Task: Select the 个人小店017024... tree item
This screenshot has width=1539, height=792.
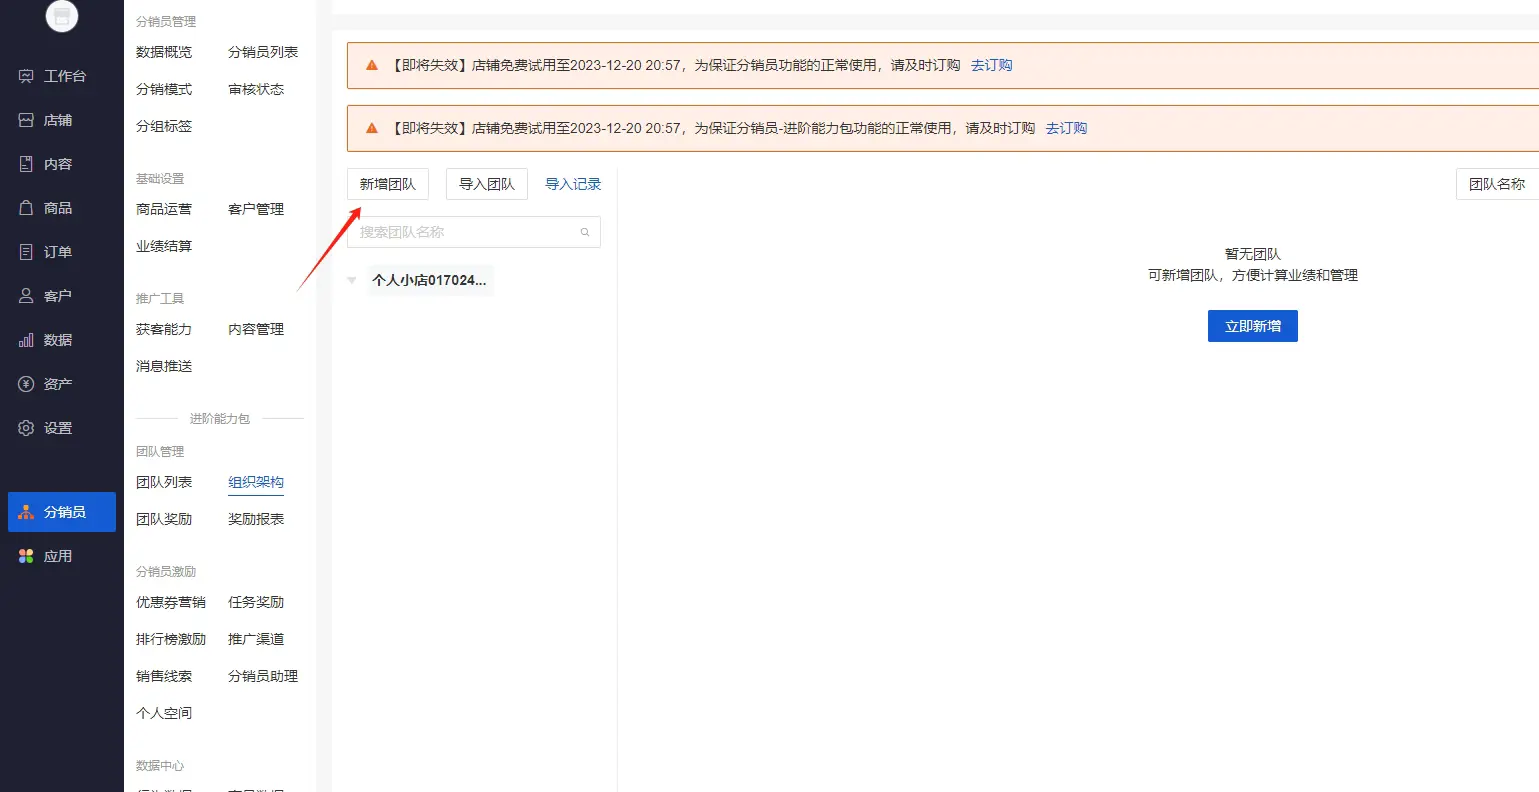Action: [x=429, y=281]
